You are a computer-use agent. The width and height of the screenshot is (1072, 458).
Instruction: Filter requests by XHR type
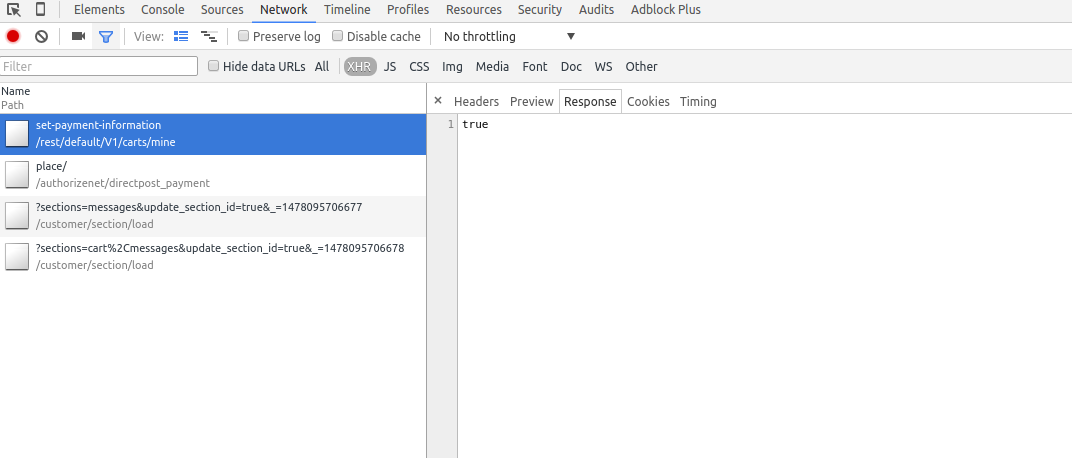[360, 66]
